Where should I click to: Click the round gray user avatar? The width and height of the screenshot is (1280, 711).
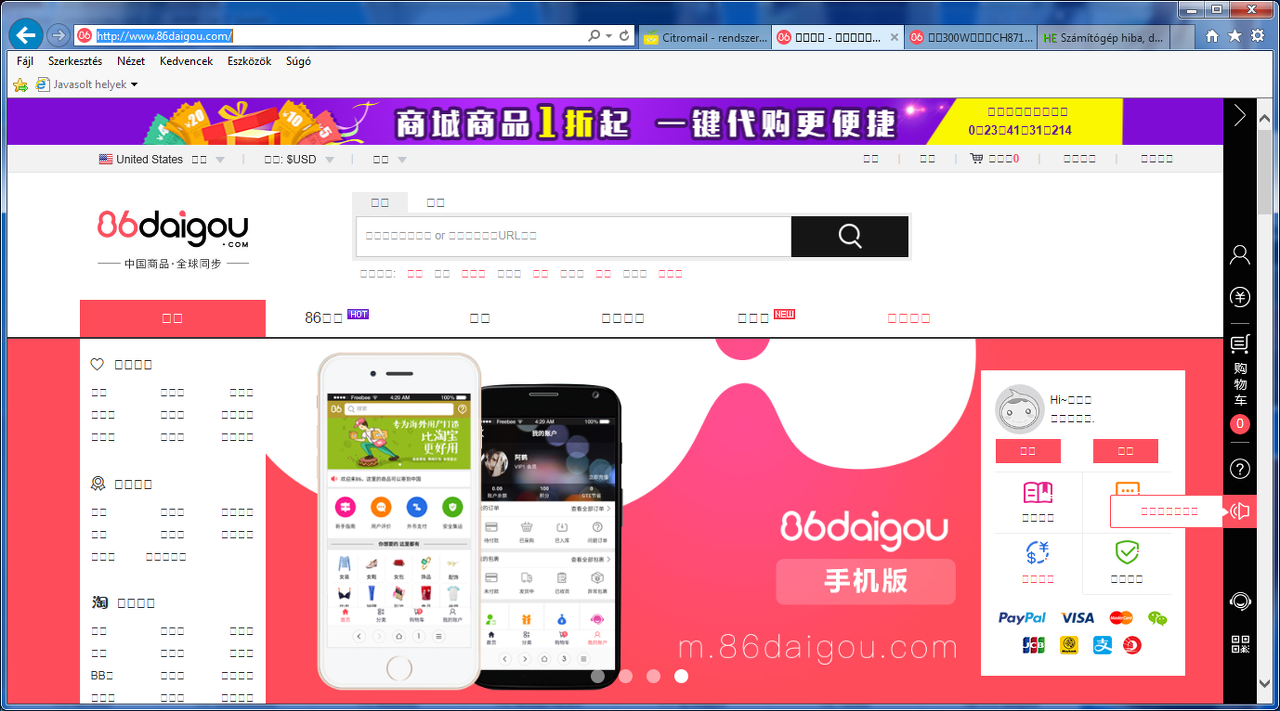[x=1019, y=409]
